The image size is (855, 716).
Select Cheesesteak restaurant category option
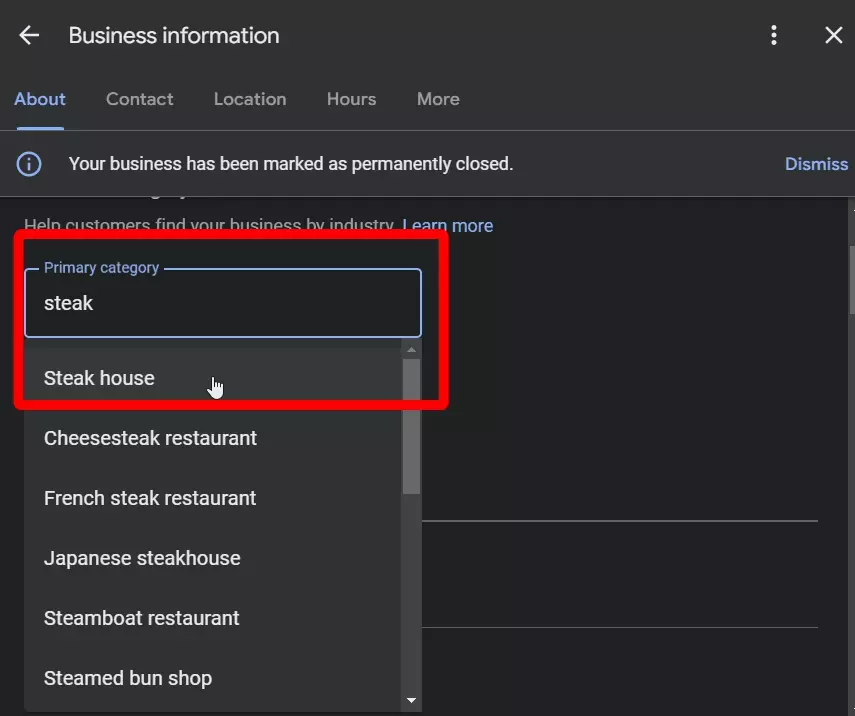click(151, 438)
